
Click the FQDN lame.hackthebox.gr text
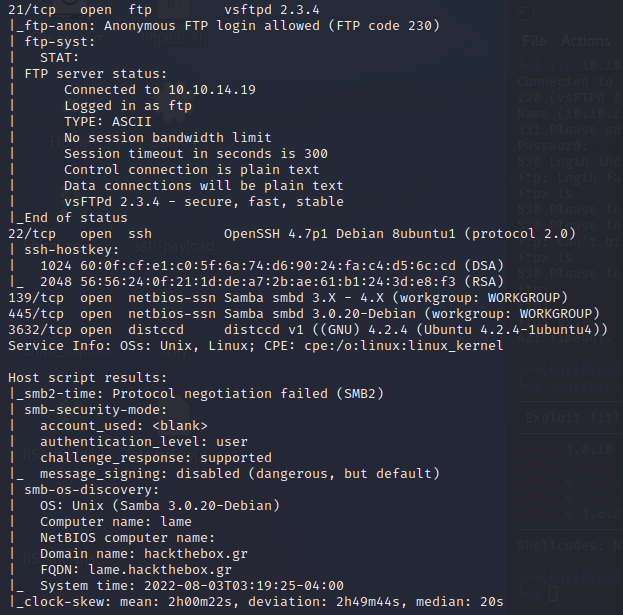coord(136,570)
